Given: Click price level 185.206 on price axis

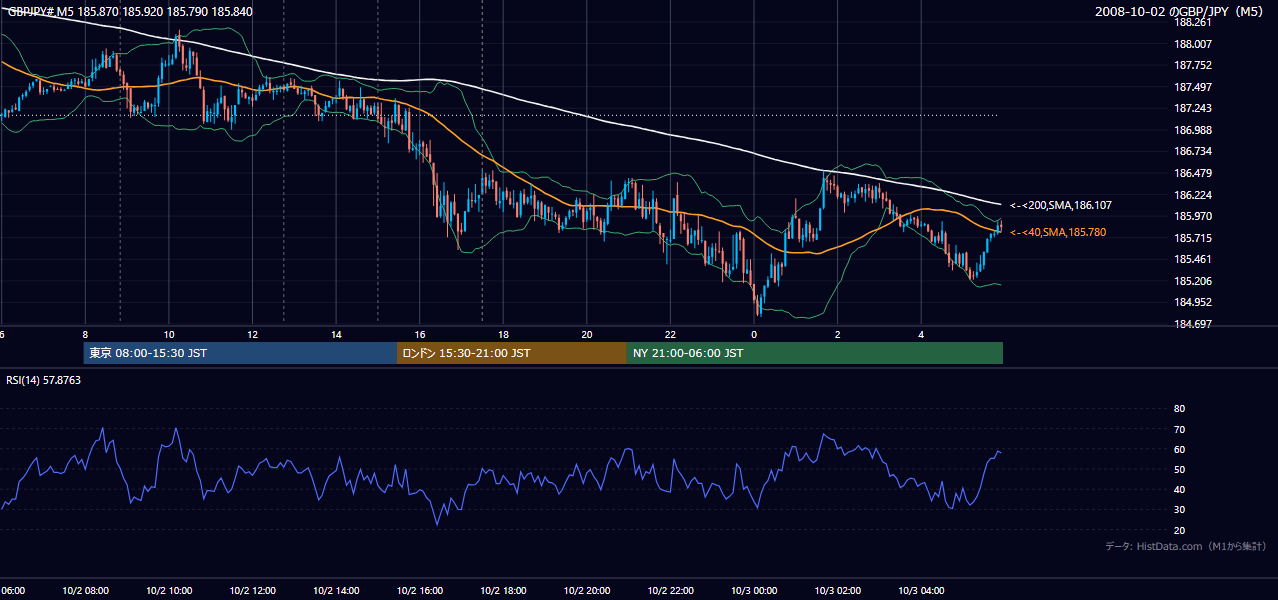Looking at the screenshot, I should [x=1193, y=281].
